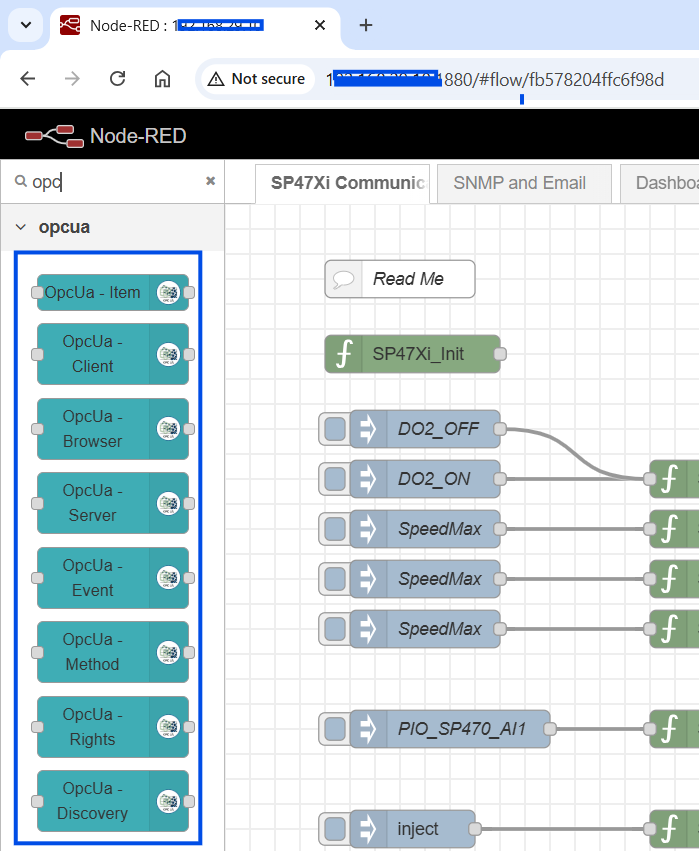Trigger the first SpeedMax inject button
The image size is (699, 851).
pos(335,529)
